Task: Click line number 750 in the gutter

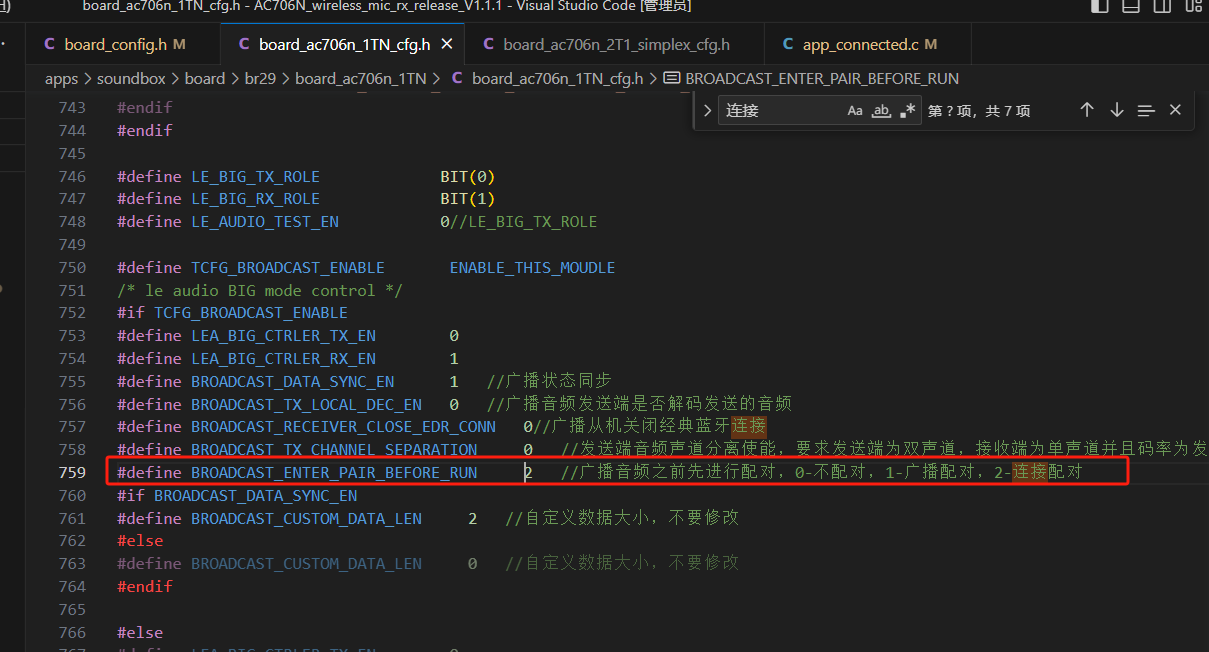Action: pos(72,267)
